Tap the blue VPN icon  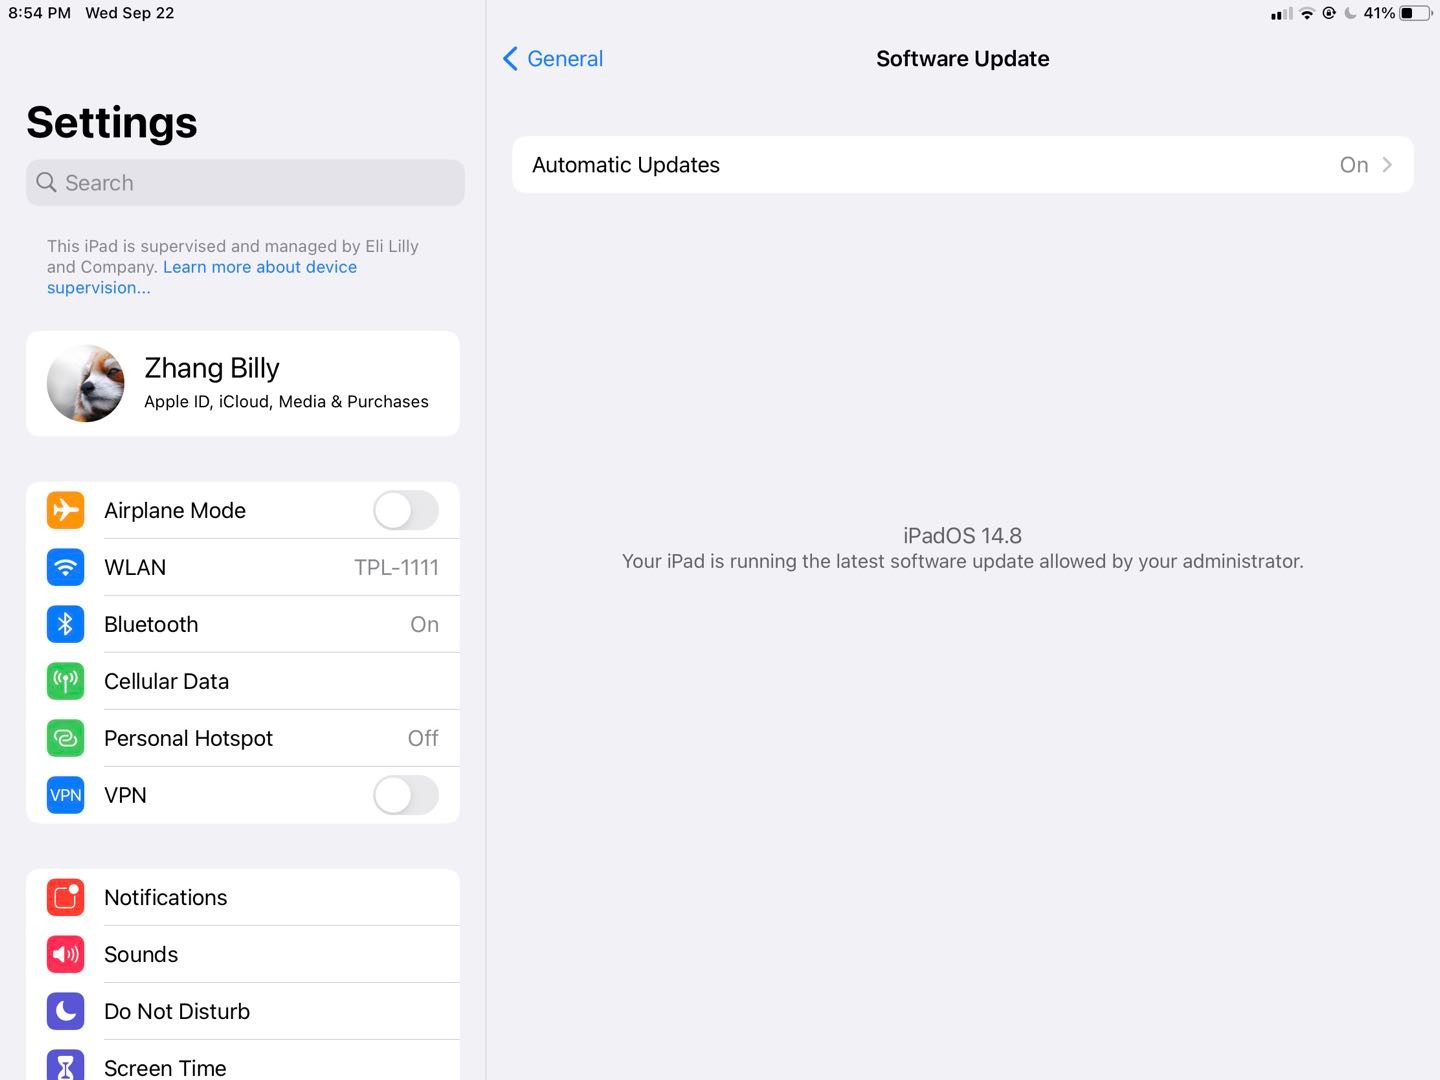[65, 795]
